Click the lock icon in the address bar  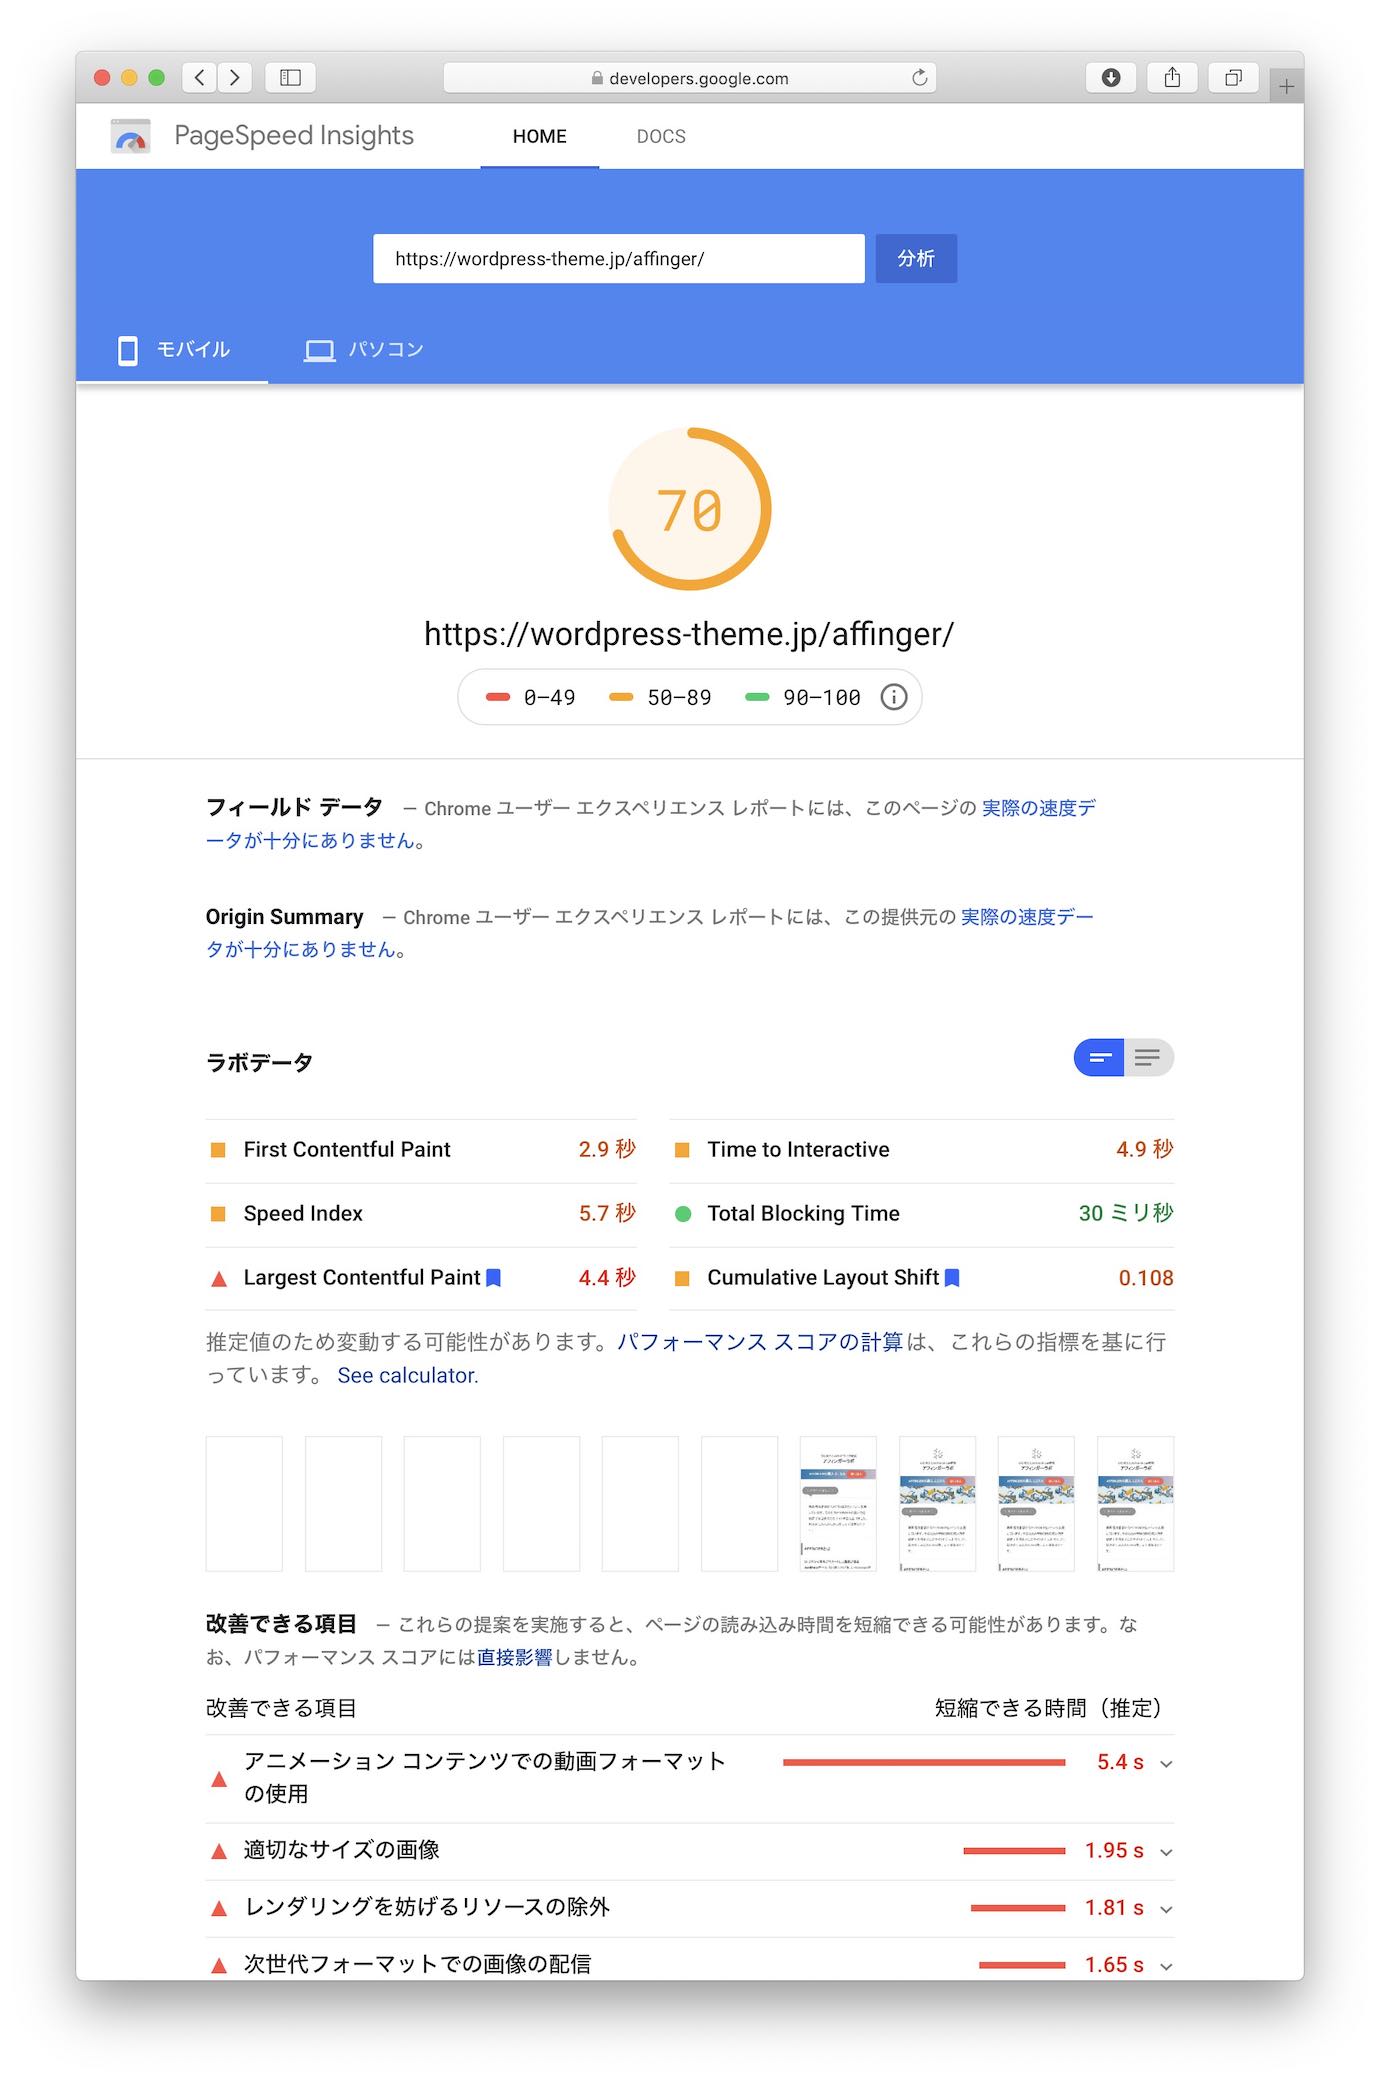pyautogui.click(x=597, y=78)
